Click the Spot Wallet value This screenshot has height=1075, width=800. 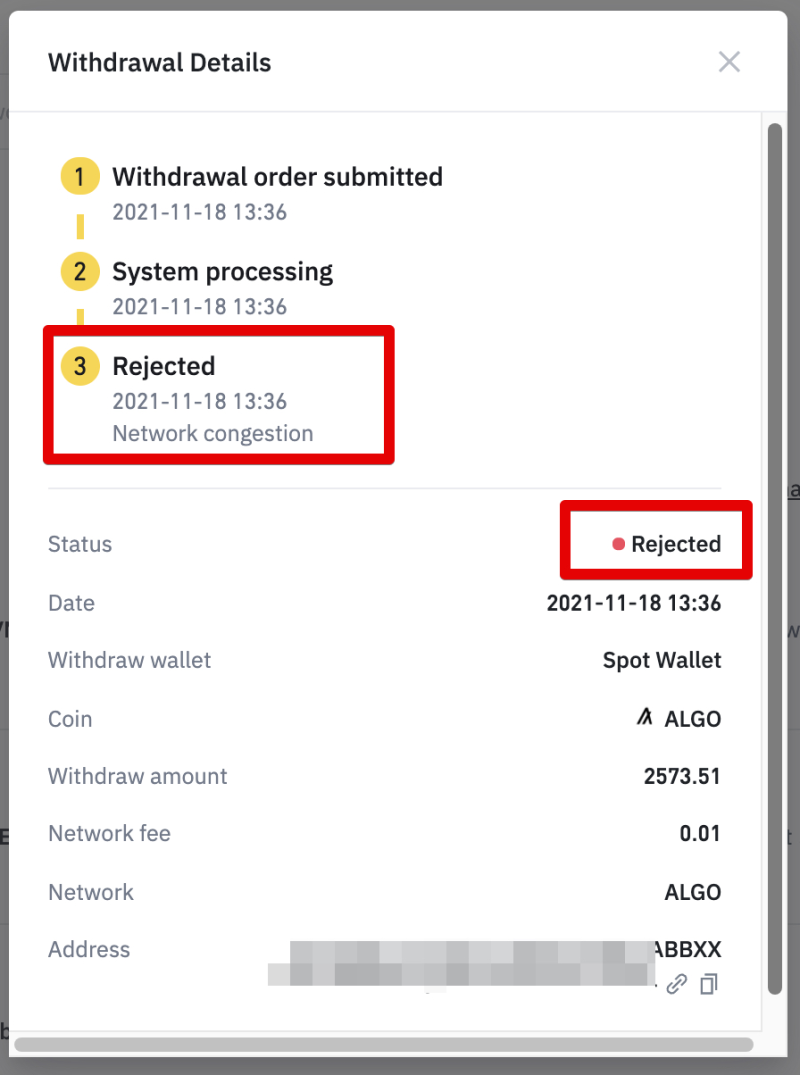661,660
